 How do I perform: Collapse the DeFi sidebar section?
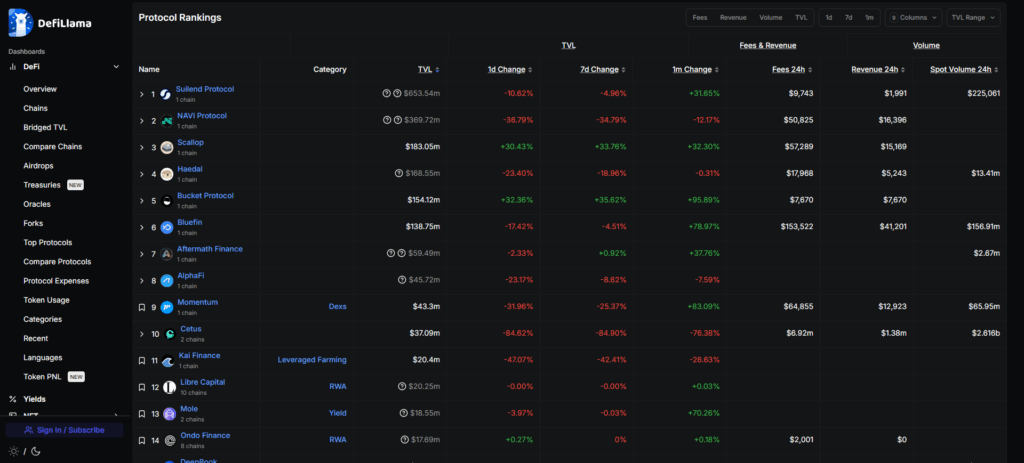coord(116,67)
